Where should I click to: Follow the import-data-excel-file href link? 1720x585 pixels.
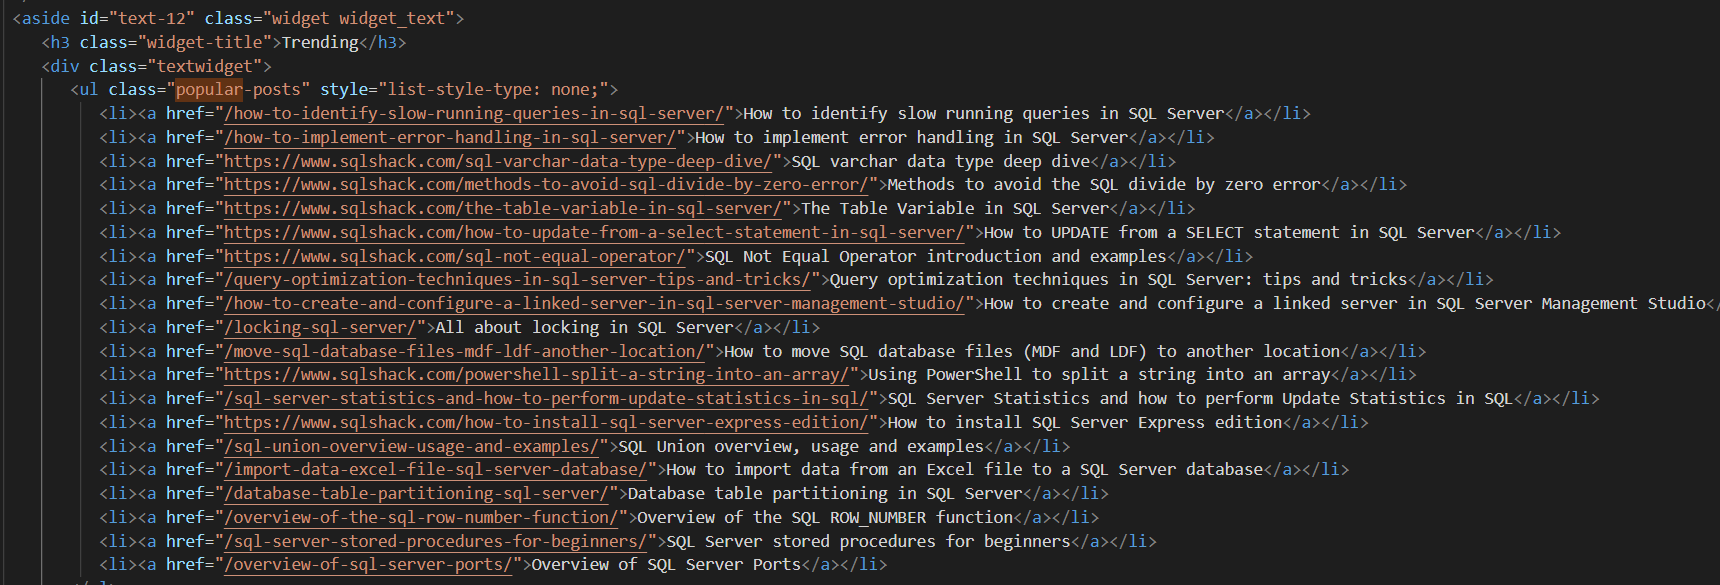435,470
